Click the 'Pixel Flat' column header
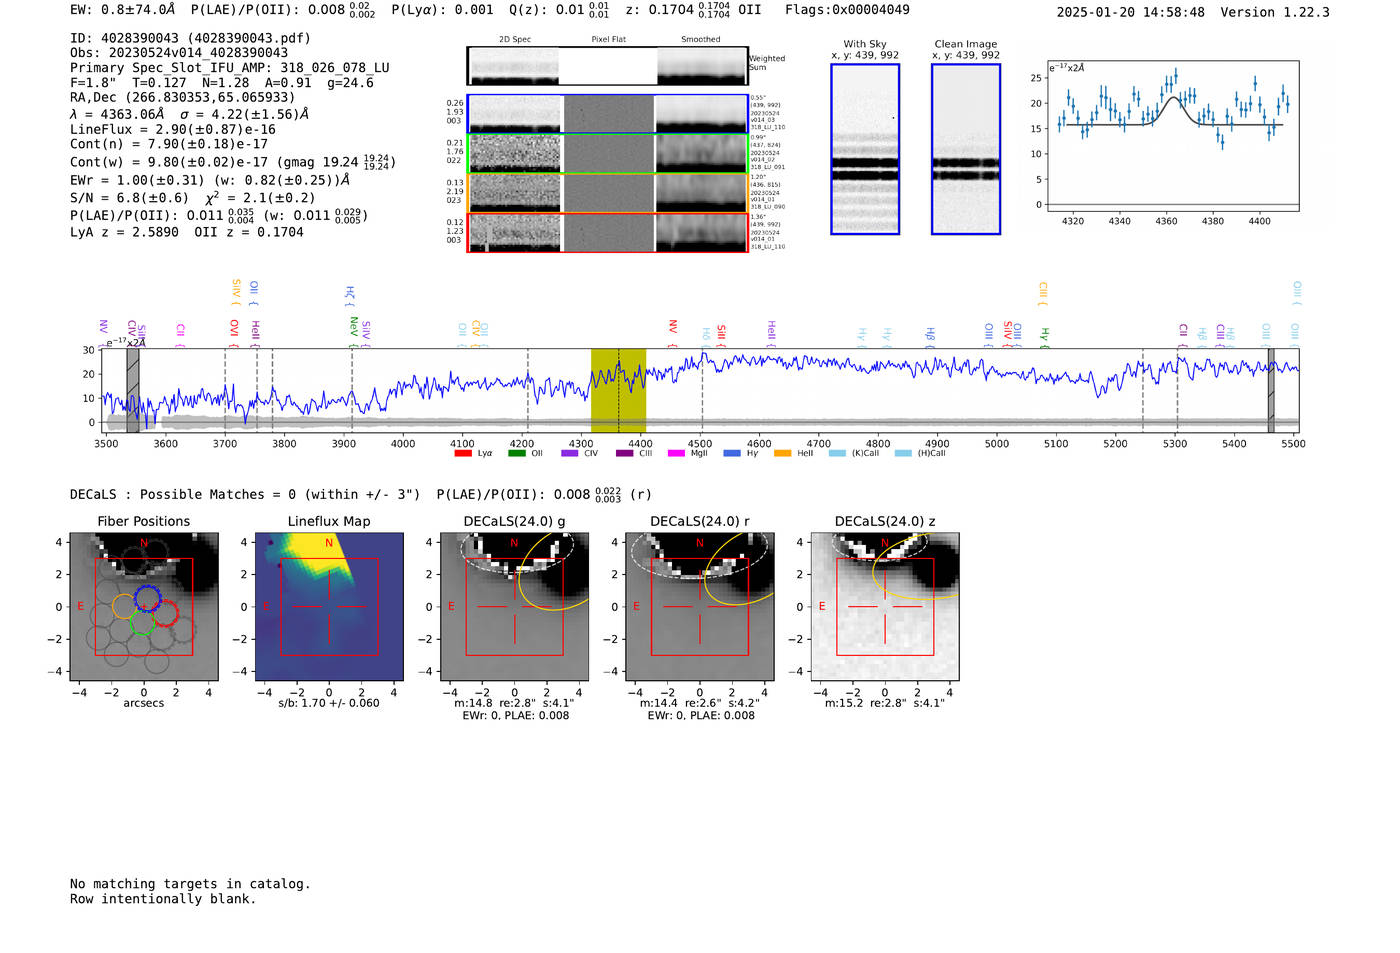The image size is (1400, 953). 609,40
